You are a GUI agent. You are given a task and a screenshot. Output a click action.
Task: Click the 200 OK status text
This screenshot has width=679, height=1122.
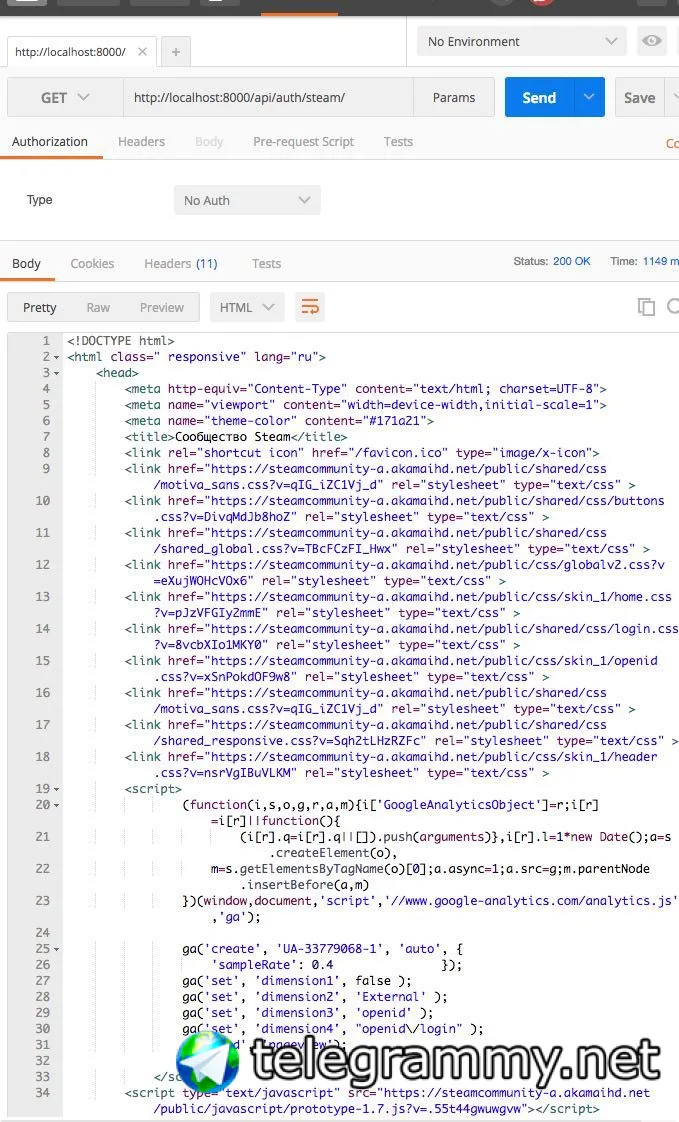pos(572,261)
